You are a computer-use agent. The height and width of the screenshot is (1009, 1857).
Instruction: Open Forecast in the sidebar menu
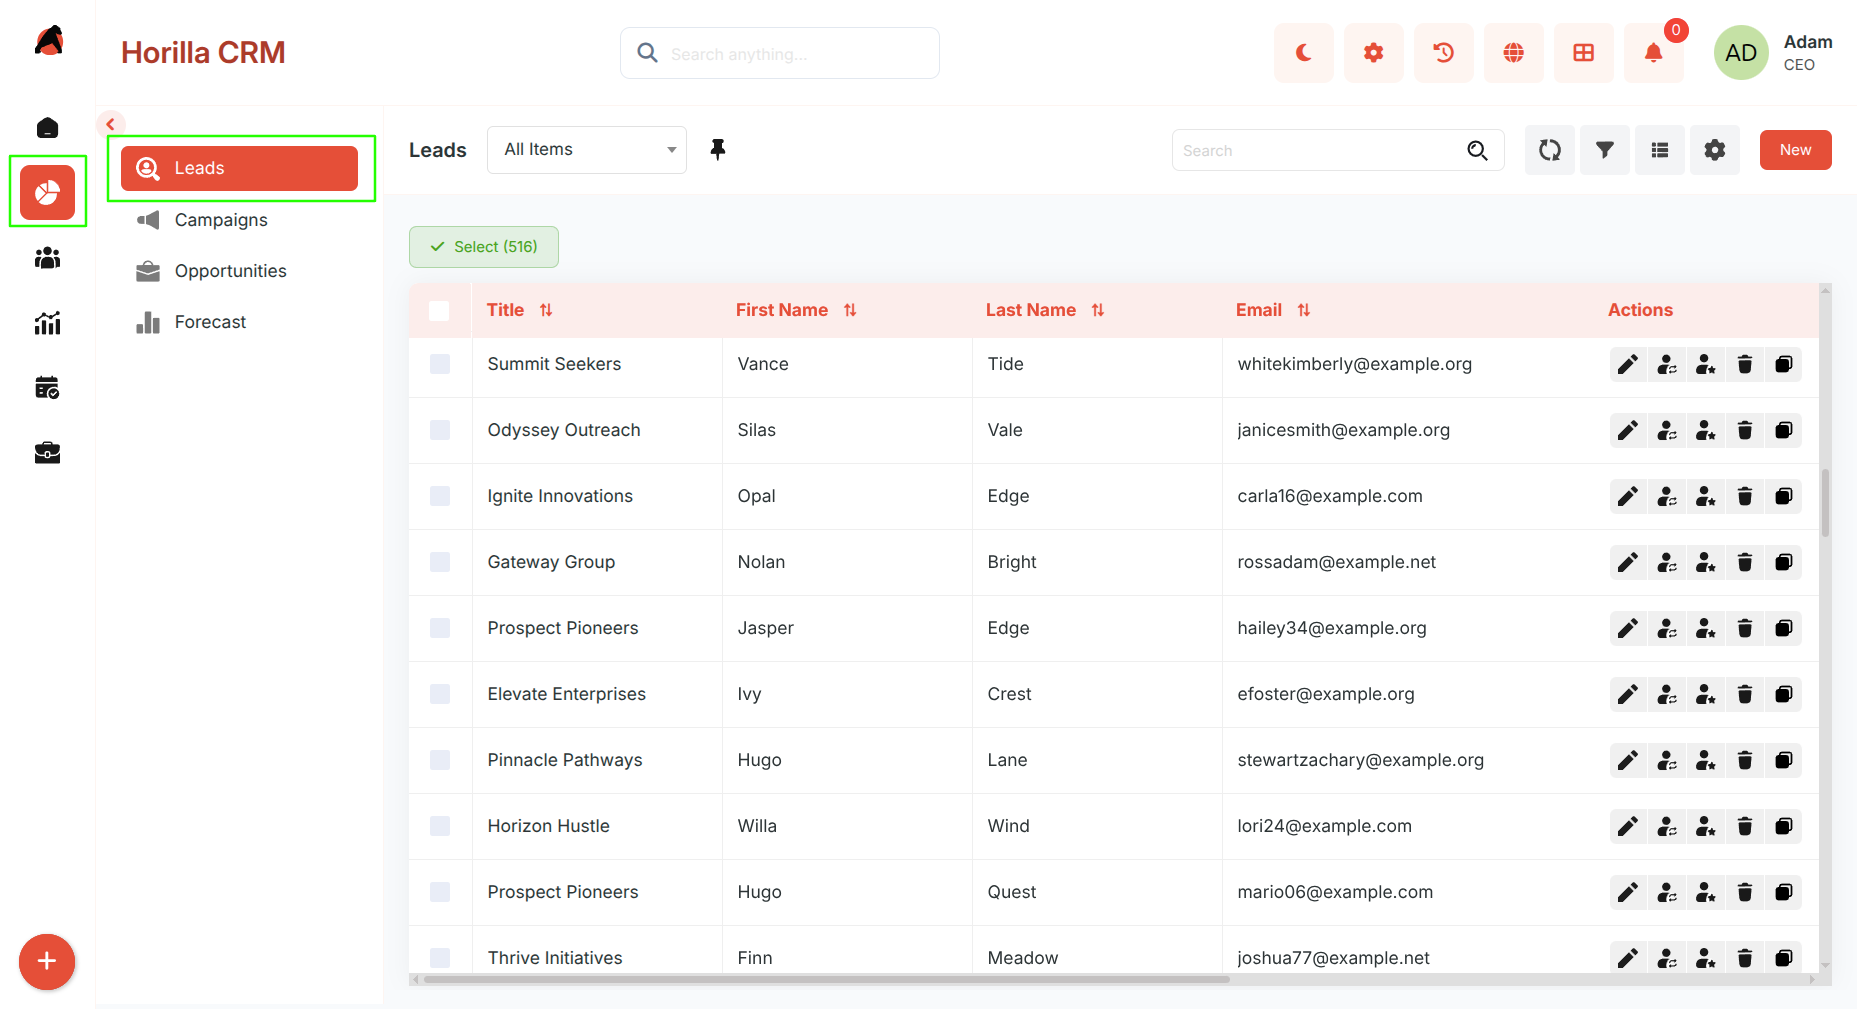point(239,322)
